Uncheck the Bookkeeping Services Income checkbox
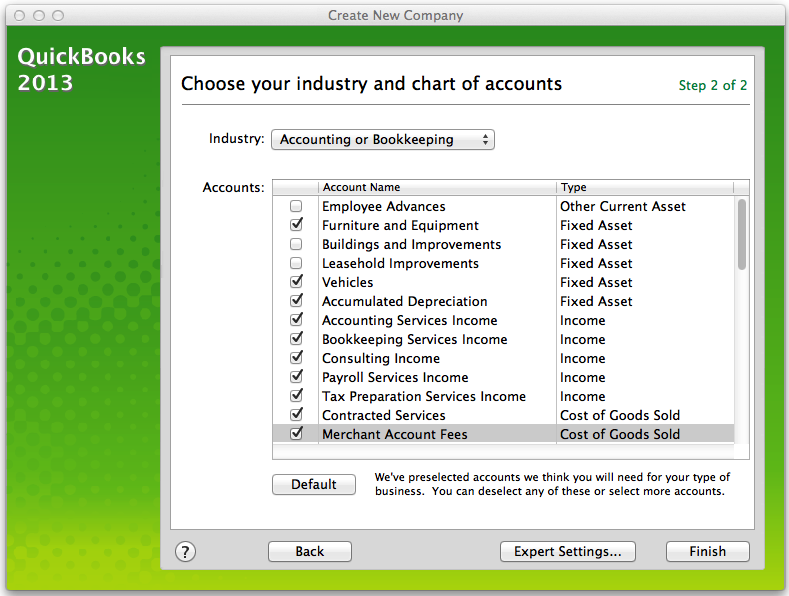Viewport: 789px width, 596px height. [296, 338]
